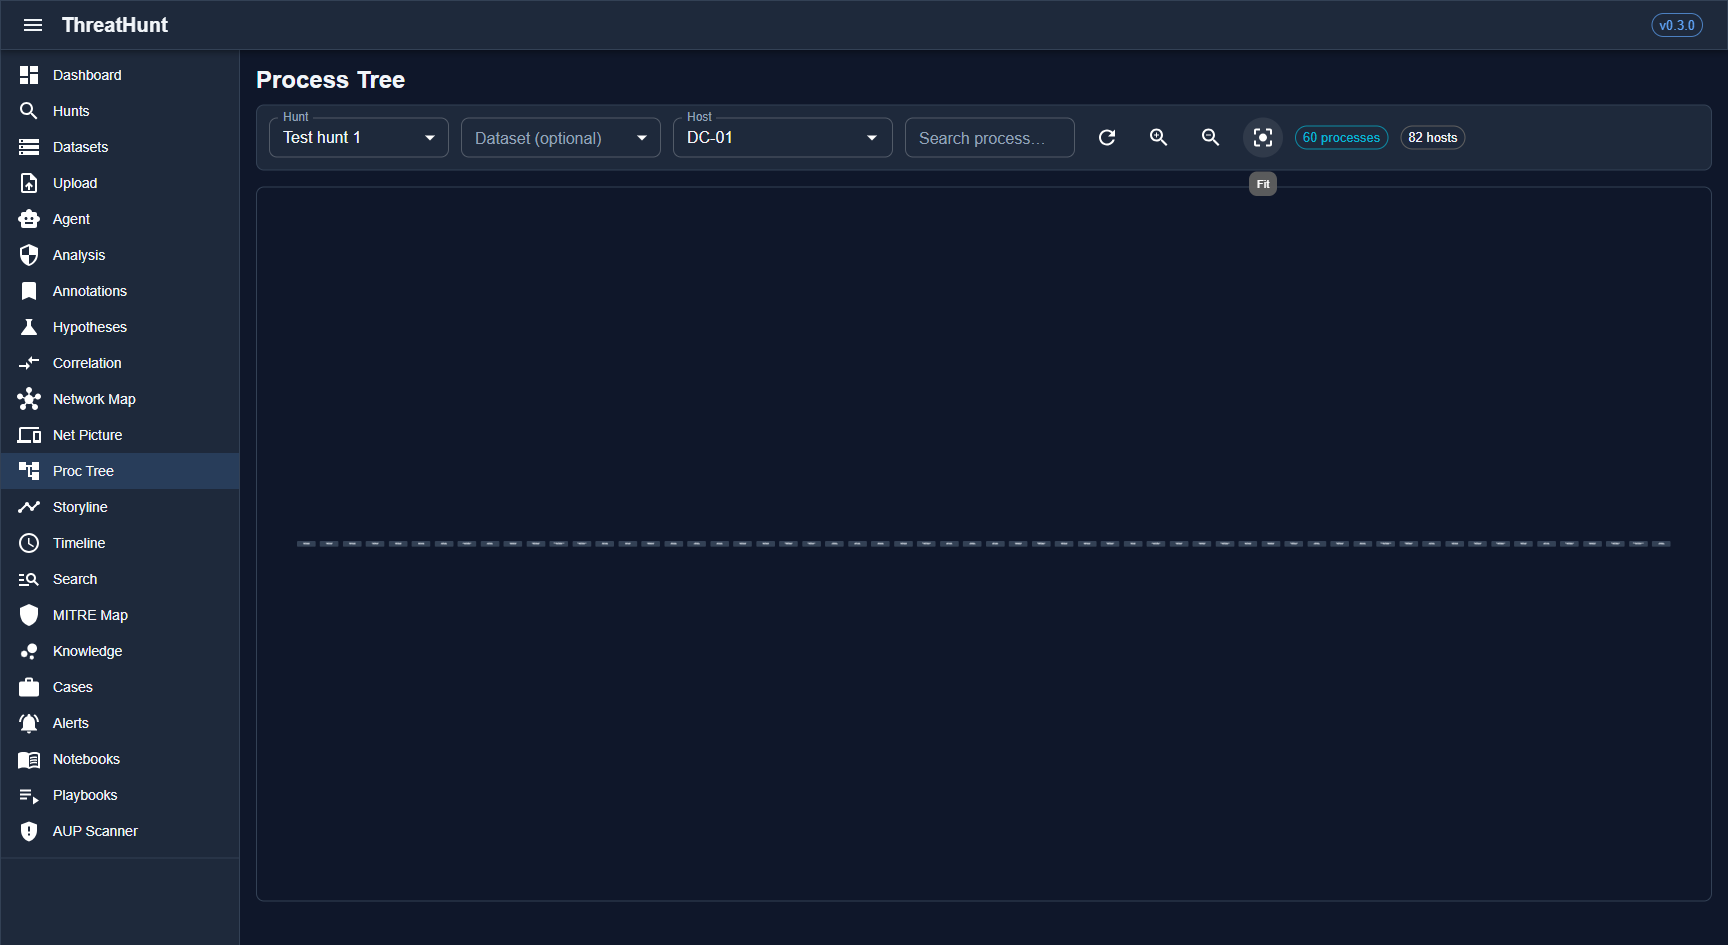1728x945 pixels.
Task: Open the Dataset (optional) dropdown
Action: click(561, 138)
